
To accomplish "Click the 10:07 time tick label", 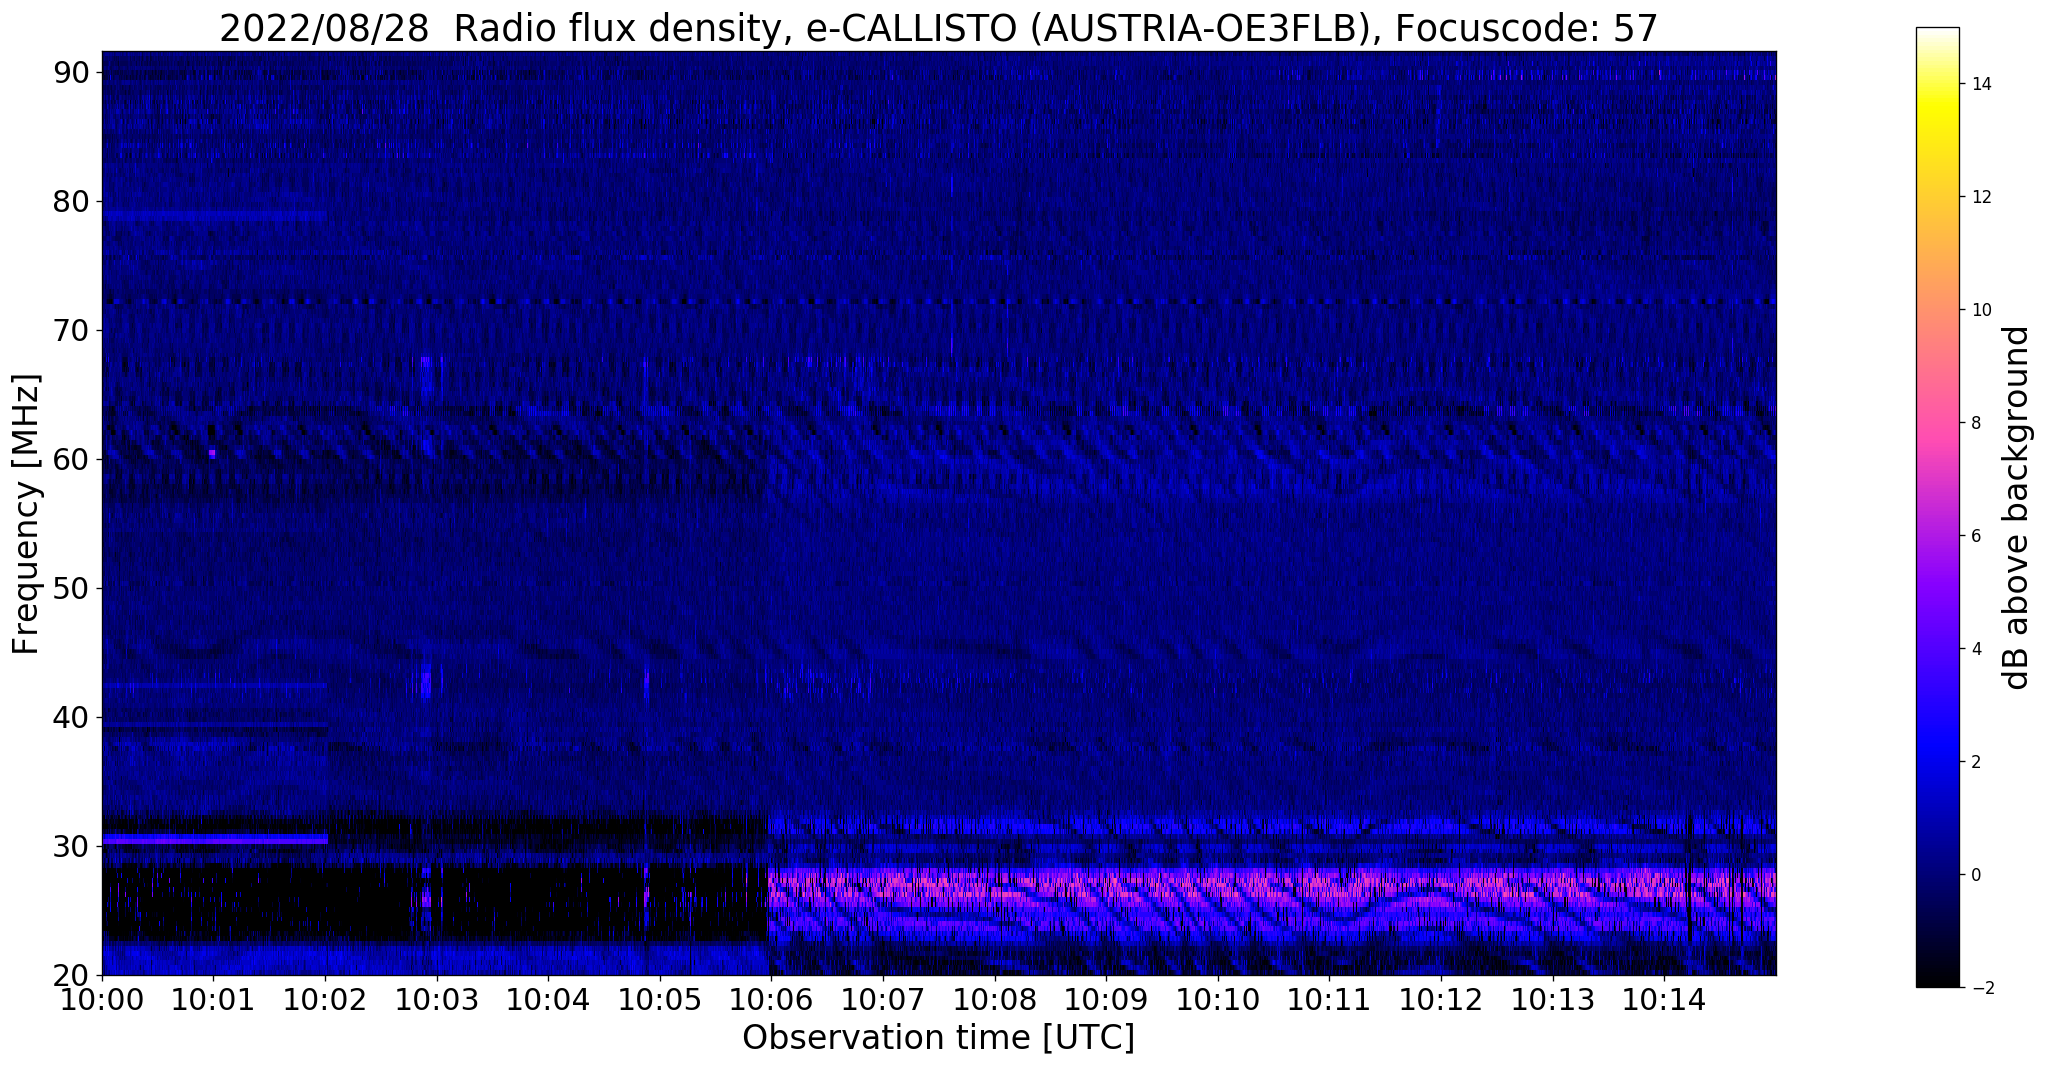I will pyautogui.click(x=883, y=999).
